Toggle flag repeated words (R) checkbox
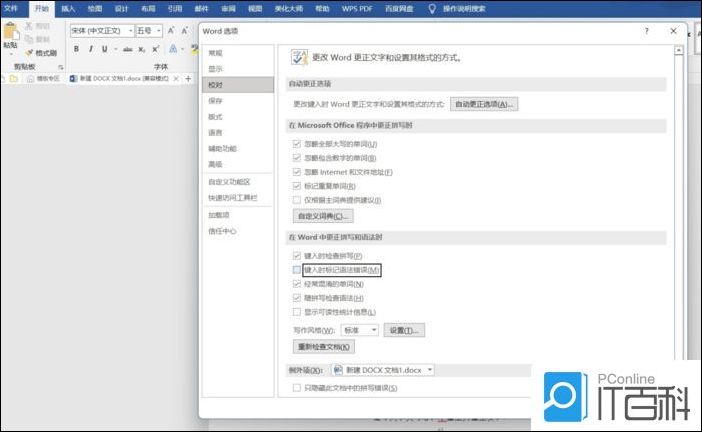The image size is (702, 432). 296,186
